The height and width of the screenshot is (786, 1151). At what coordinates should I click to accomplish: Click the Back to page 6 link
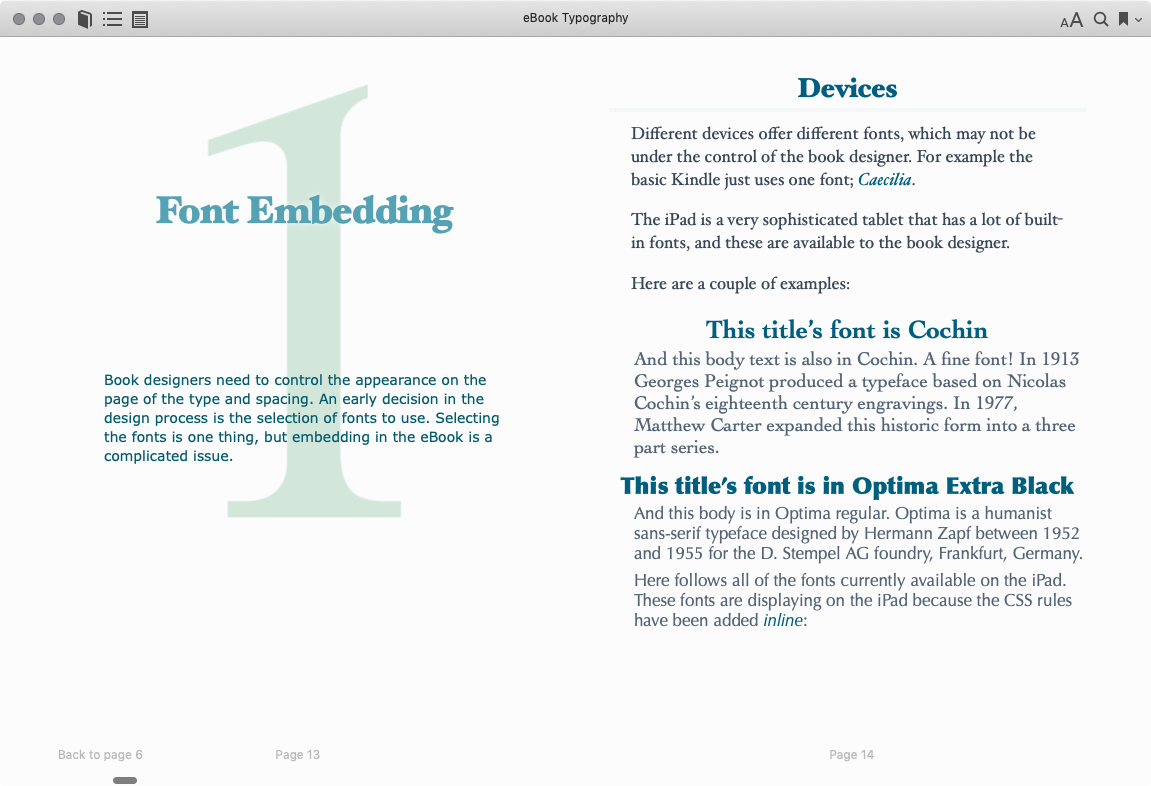pos(100,754)
